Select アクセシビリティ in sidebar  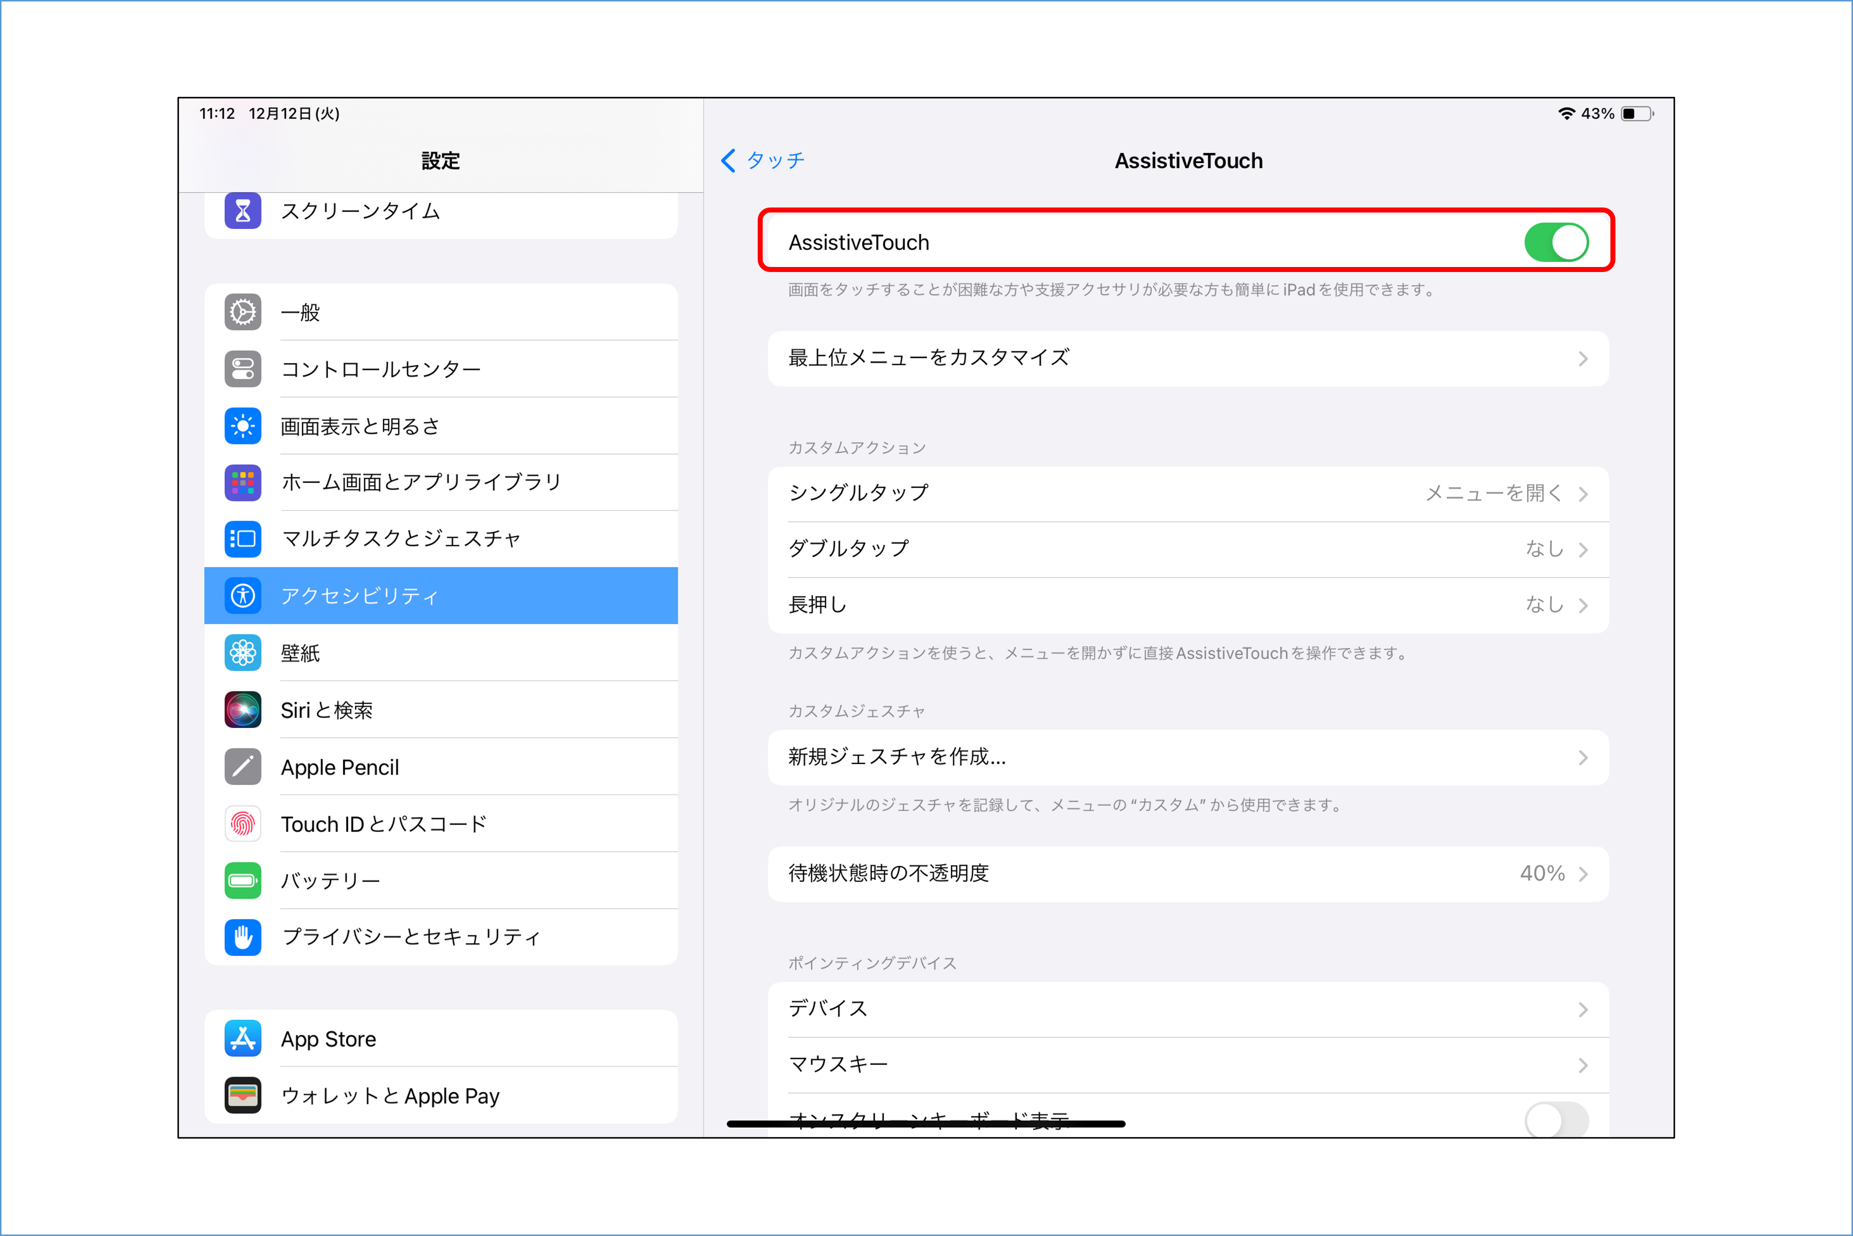pos(441,596)
